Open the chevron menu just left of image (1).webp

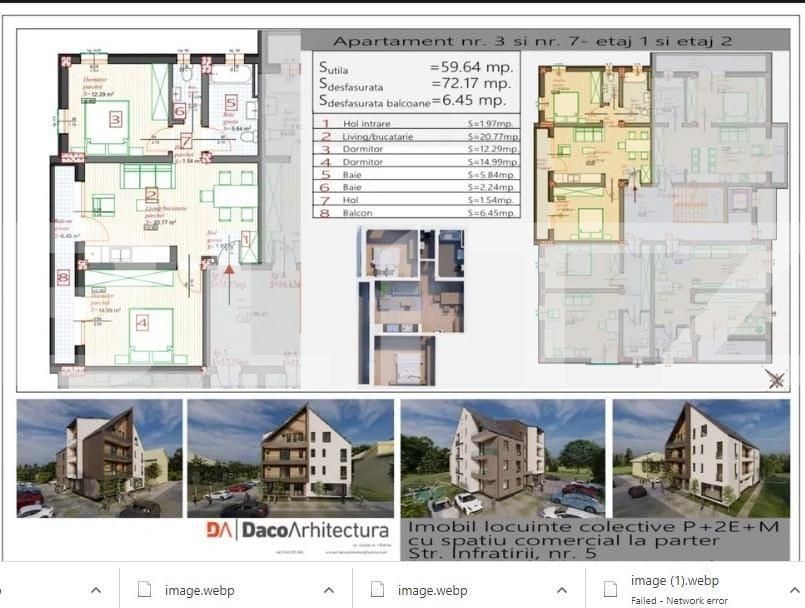click(562, 589)
